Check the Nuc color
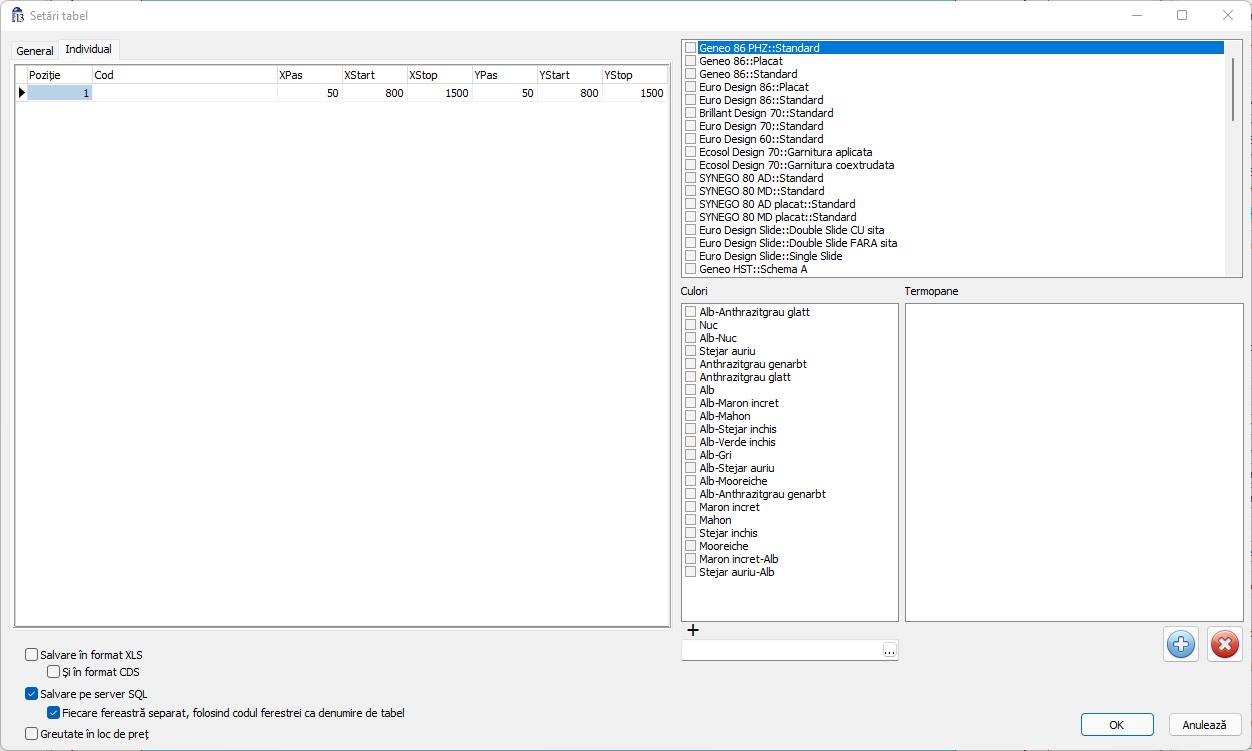Viewport: 1252px width, 751px height. [x=690, y=325]
